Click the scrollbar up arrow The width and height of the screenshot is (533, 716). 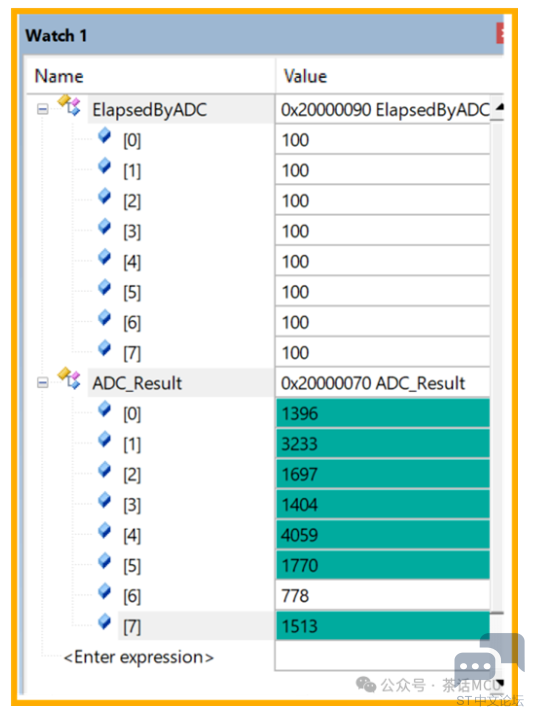pos(498,108)
